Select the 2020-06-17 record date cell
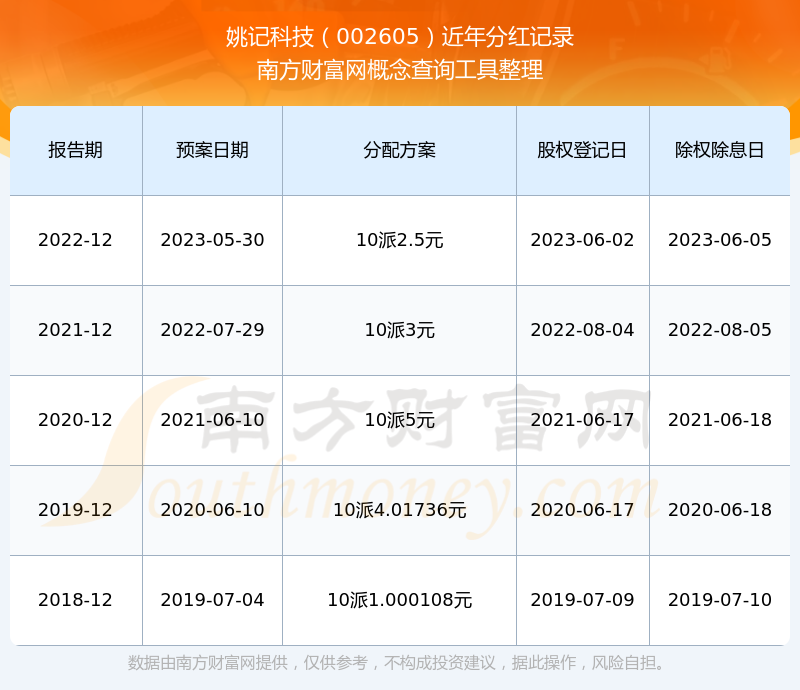This screenshot has width=800, height=690. tap(583, 510)
